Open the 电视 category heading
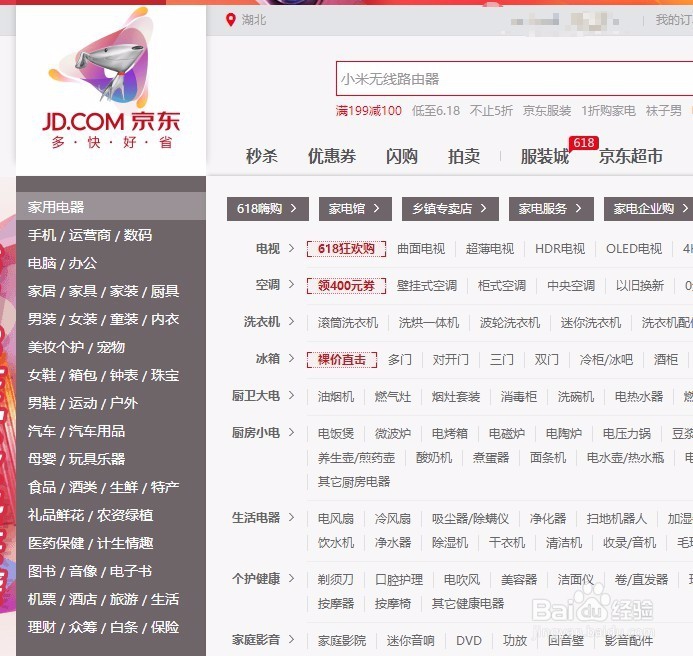The width and height of the screenshot is (693, 656). (268, 248)
